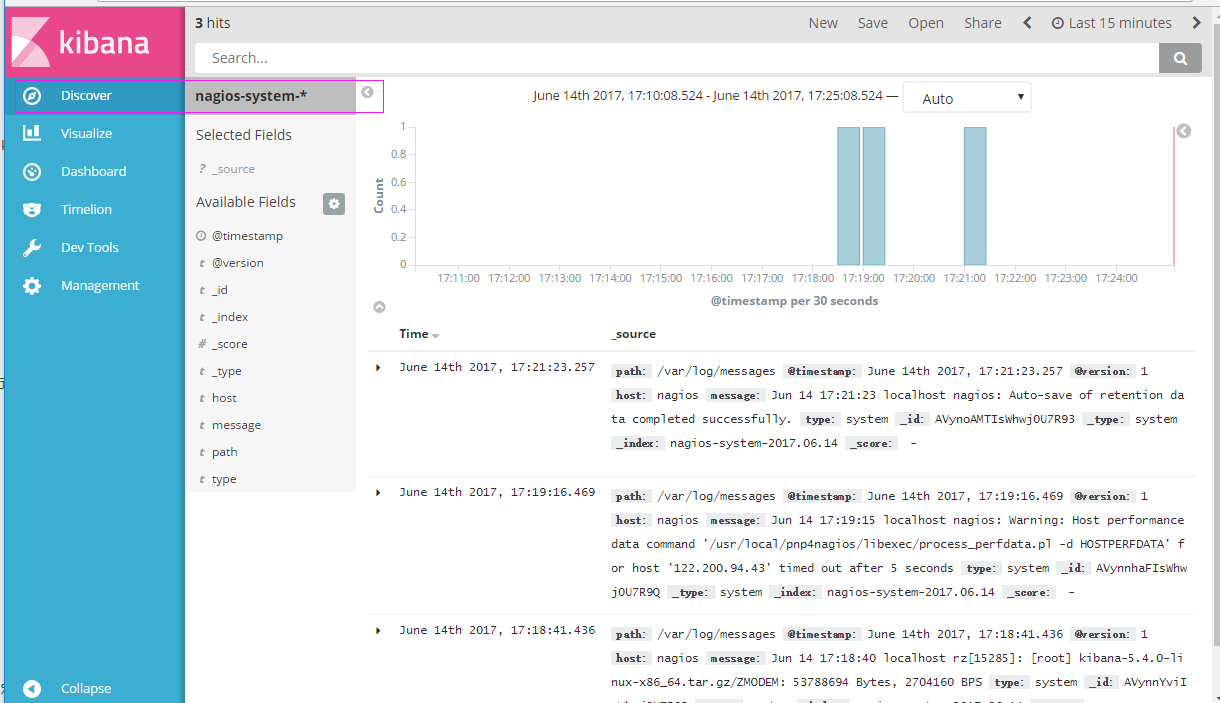The image size is (1220, 703).
Task: Open Timelion from the sidebar
Action: [86, 209]
